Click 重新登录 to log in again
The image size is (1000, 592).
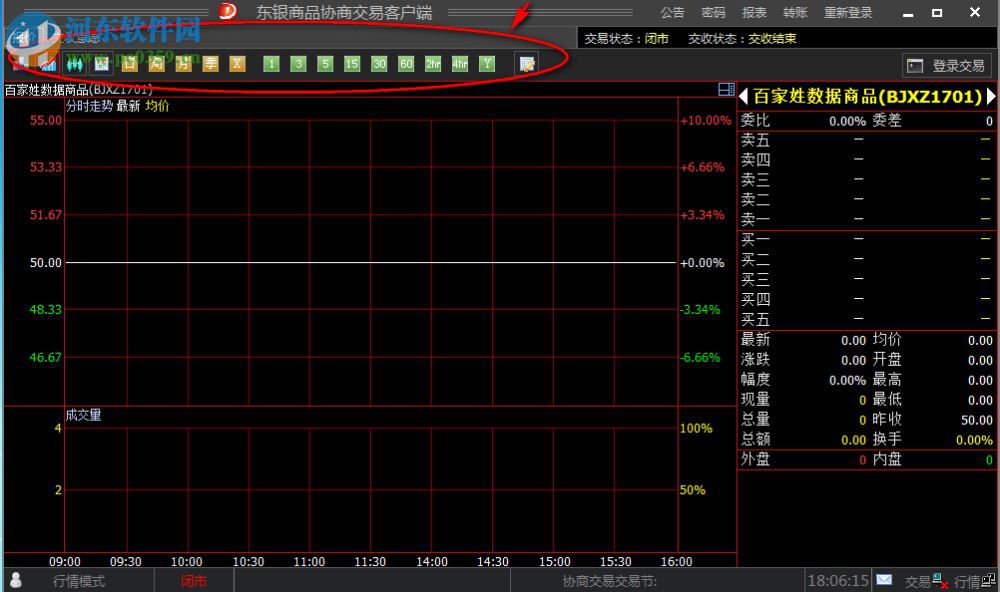click(848, 12)
